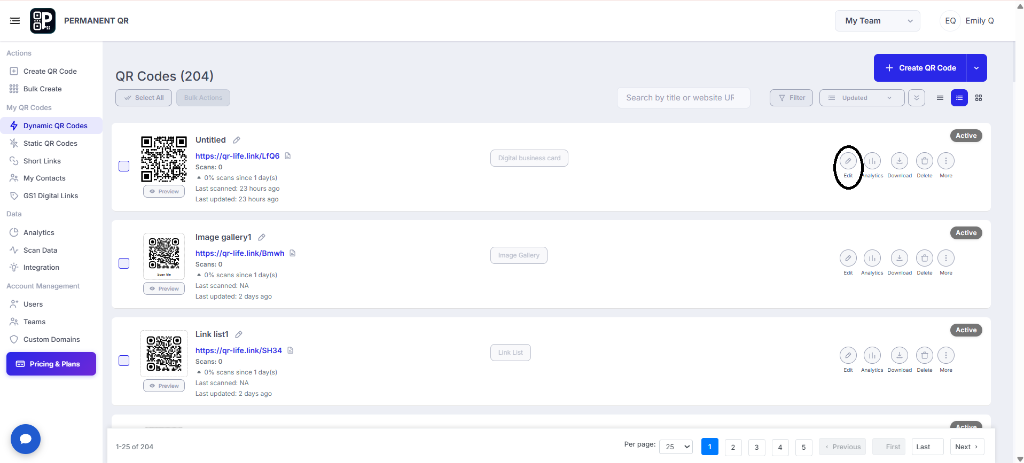Open Analytics for Image gallery1
The height and width of the screenshot is (463, 1024).
pyautogui.click(x=872, y=258)
